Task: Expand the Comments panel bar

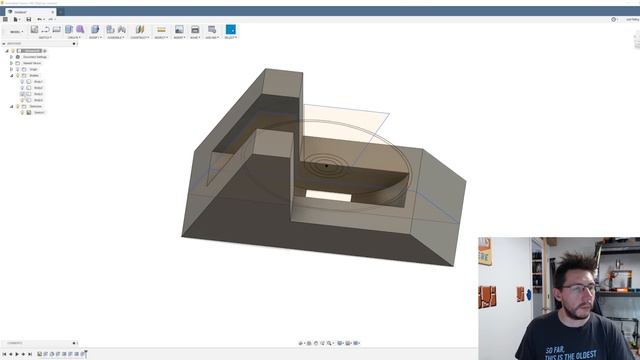Action: 39,343
